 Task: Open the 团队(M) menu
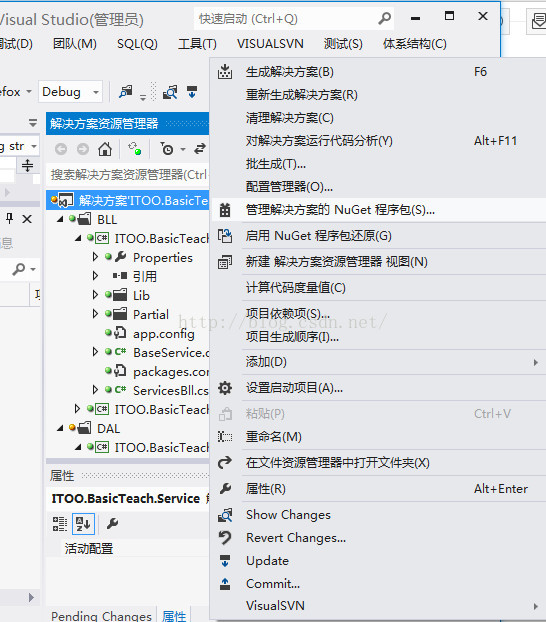(x=75, y=44)
